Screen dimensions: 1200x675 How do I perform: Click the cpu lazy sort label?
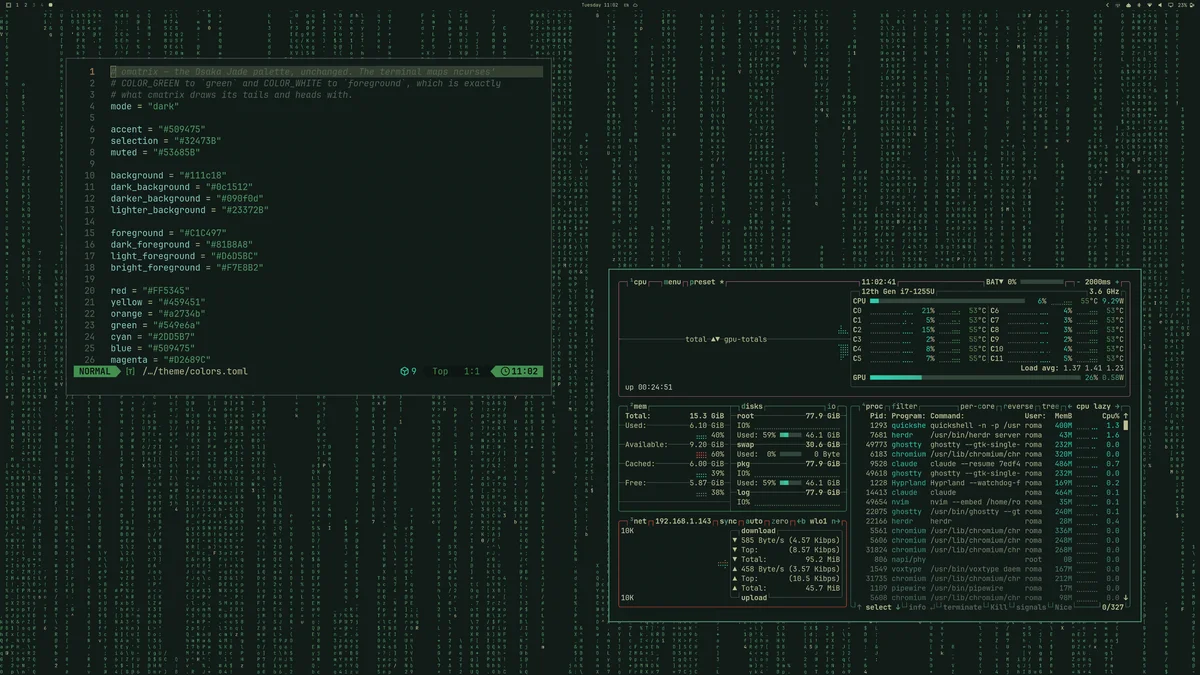pyautogui.click(x=1094, y=407)
